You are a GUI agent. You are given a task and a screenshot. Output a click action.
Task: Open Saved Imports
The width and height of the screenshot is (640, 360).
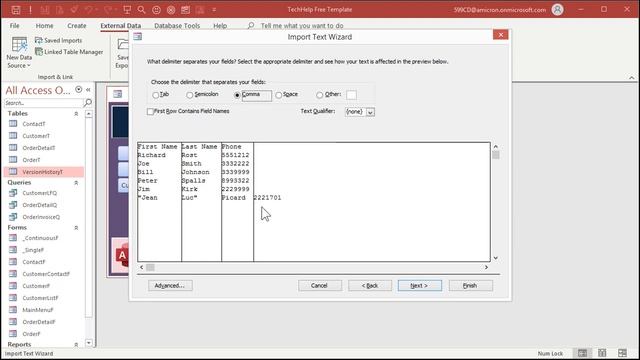58,40
